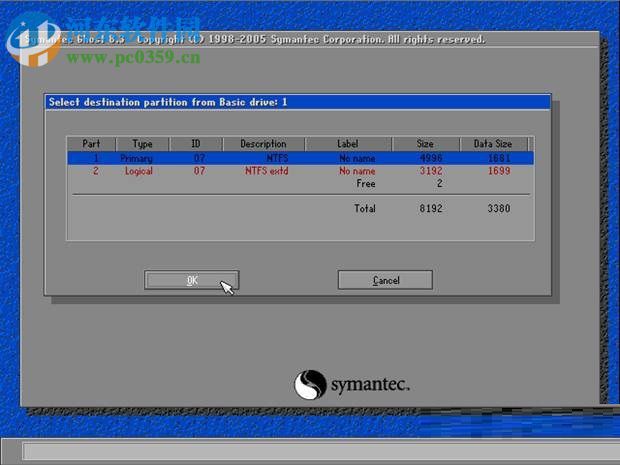Click size value 4998 in selected row
Screen dimensions: 620x465
(x=431, y=158)
